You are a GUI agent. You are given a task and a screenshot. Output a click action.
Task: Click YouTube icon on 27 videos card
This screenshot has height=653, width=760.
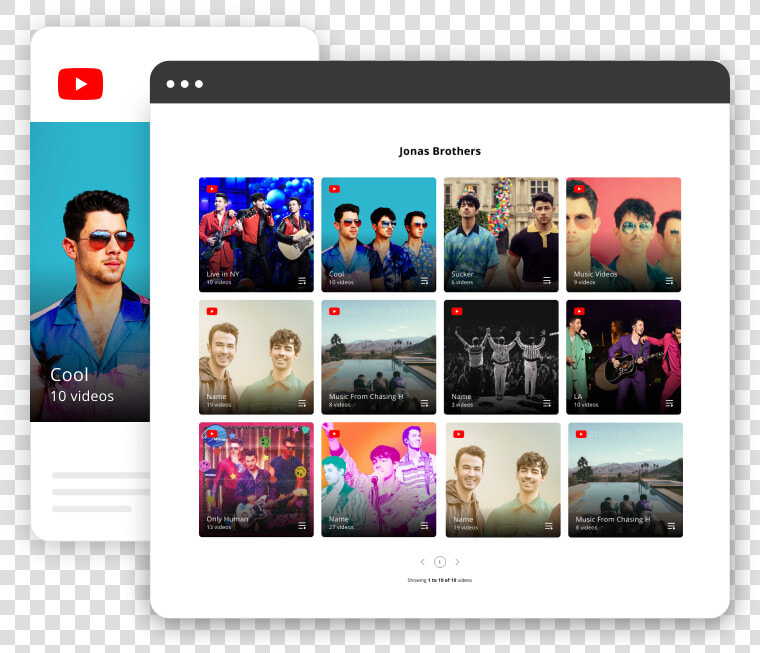tap(334, 434)
